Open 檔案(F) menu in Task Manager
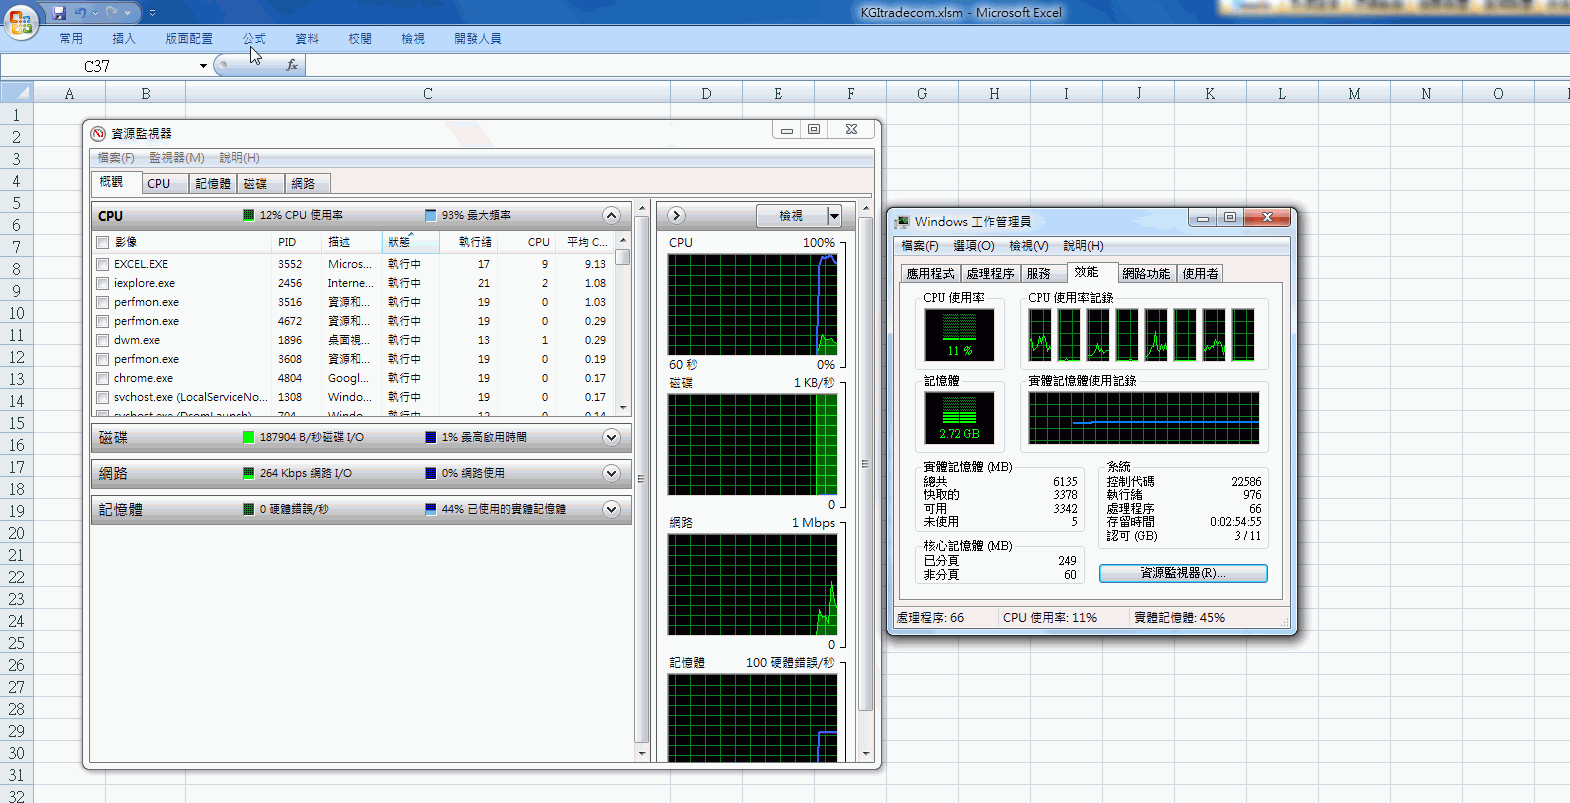 point(920,246)
